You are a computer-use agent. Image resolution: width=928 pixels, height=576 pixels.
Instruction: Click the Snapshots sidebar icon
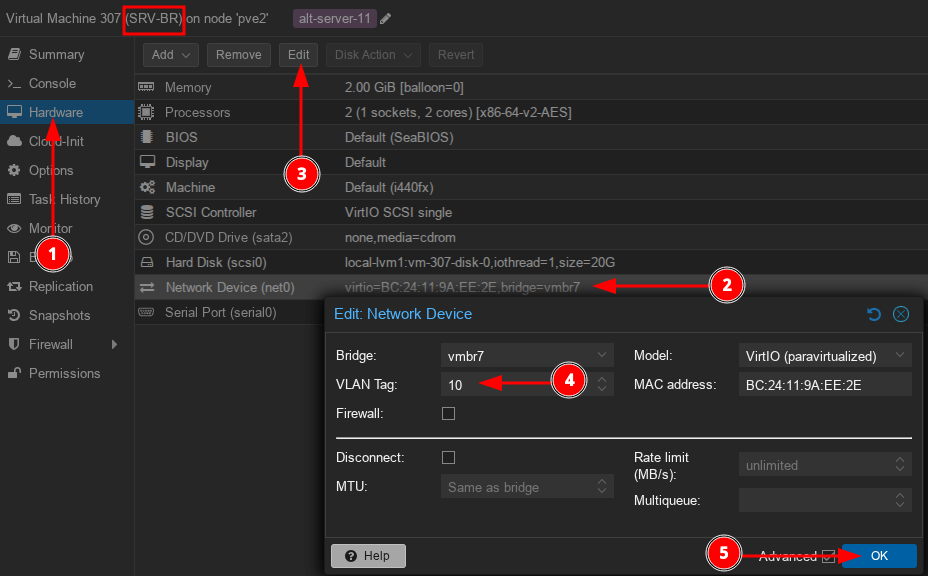pos(14,316)
